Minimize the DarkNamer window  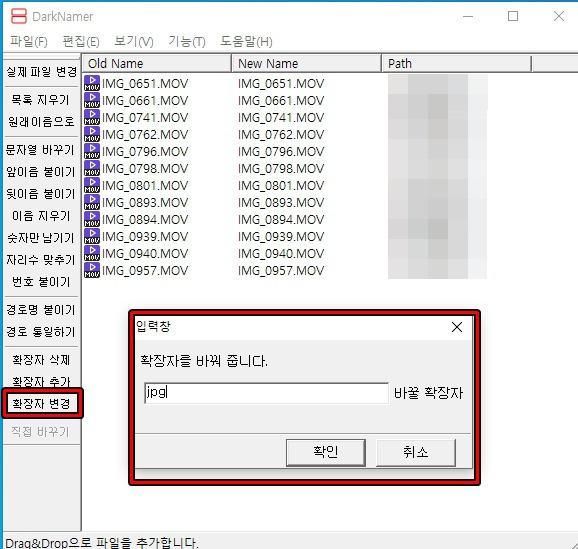point(468,16)
